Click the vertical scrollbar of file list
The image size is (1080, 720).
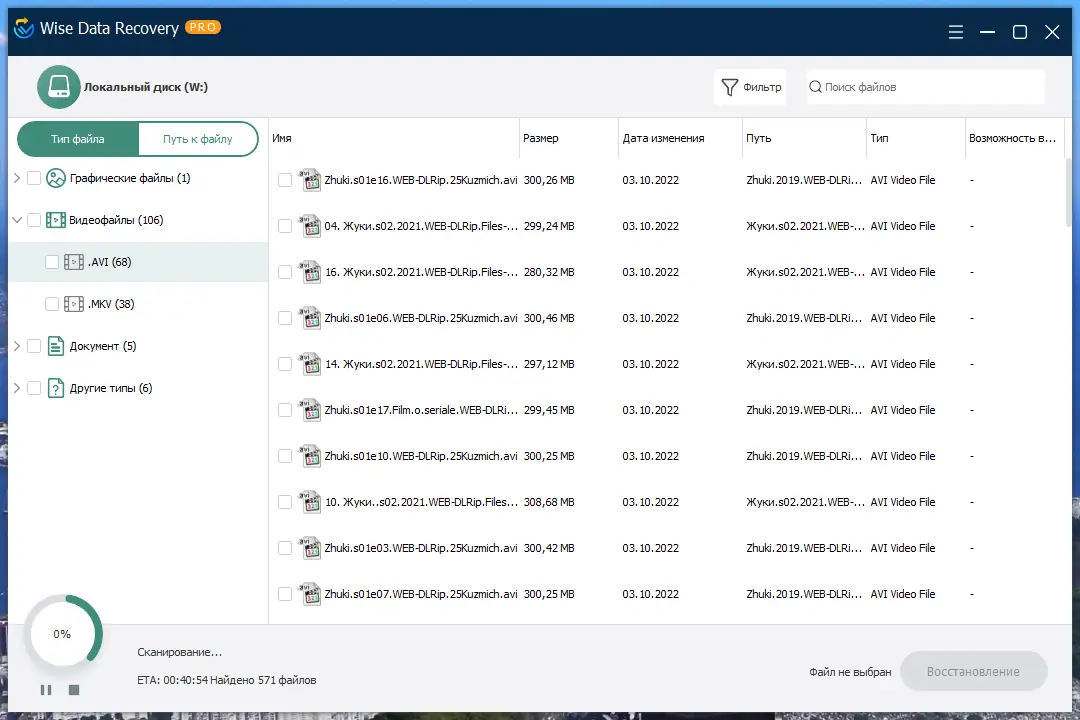(1068, 193)
